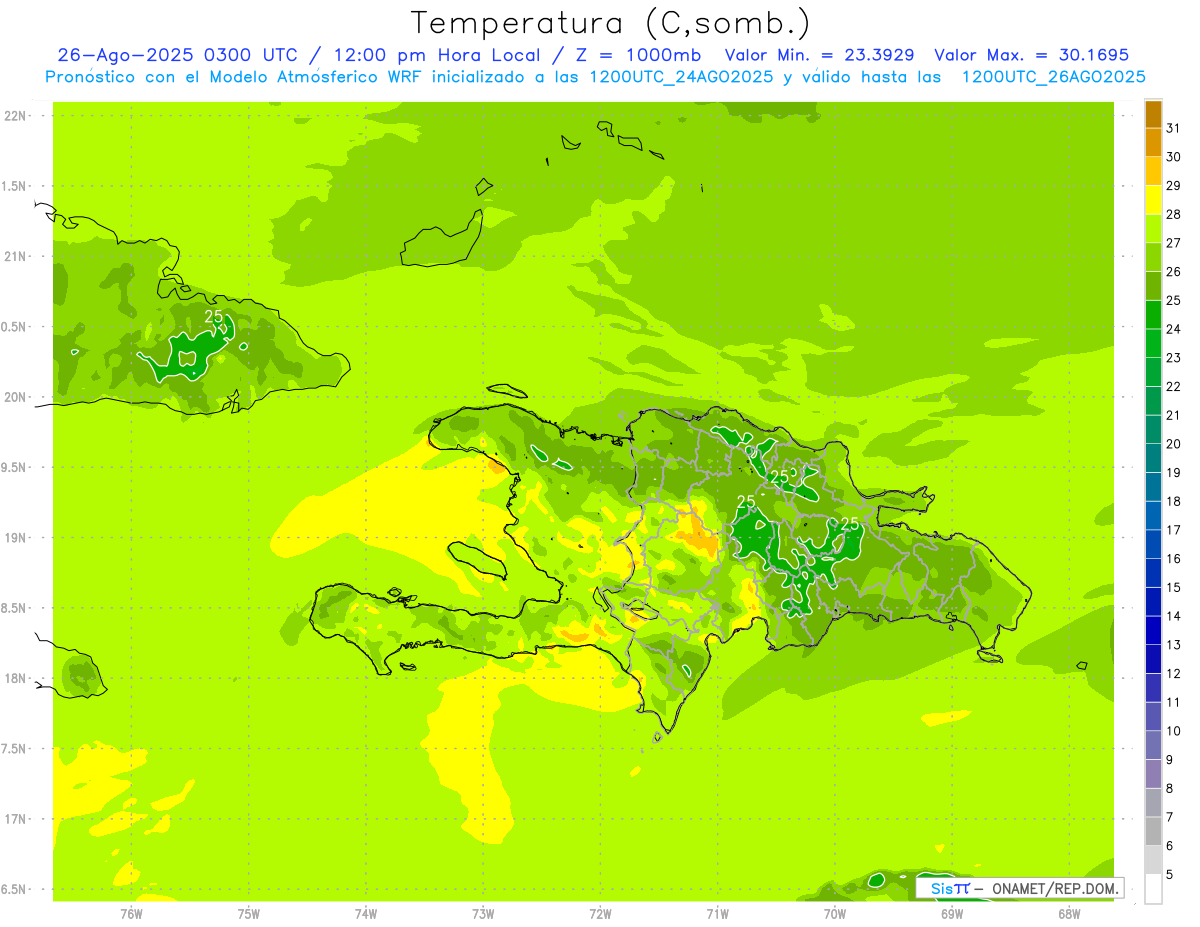Screen dimensions: 1200x927
Task: Click the '18N' latitude axis label
Action: click(15, 678)
